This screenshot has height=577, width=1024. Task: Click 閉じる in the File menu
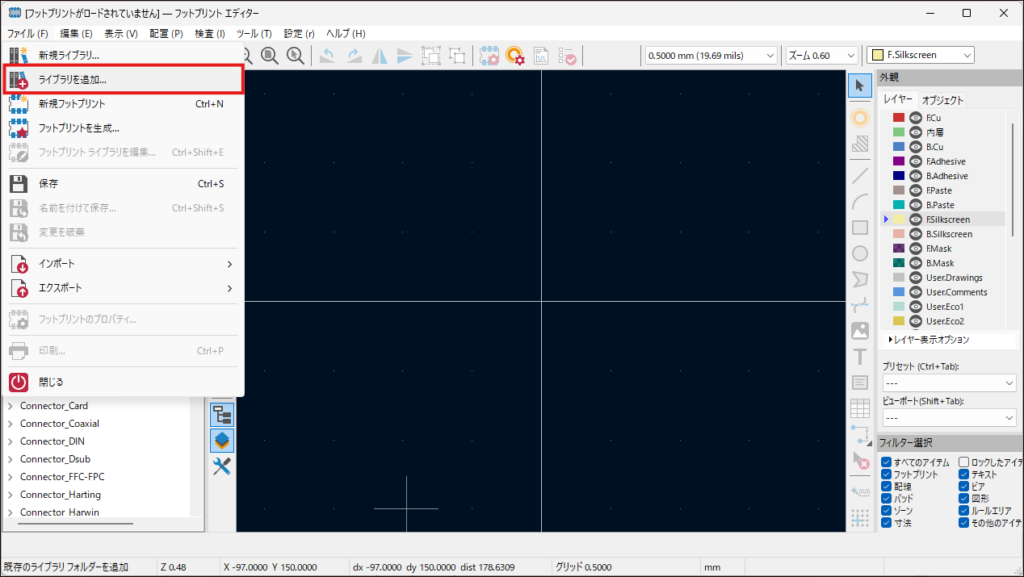pyautogui.click(x=51, y=382)
